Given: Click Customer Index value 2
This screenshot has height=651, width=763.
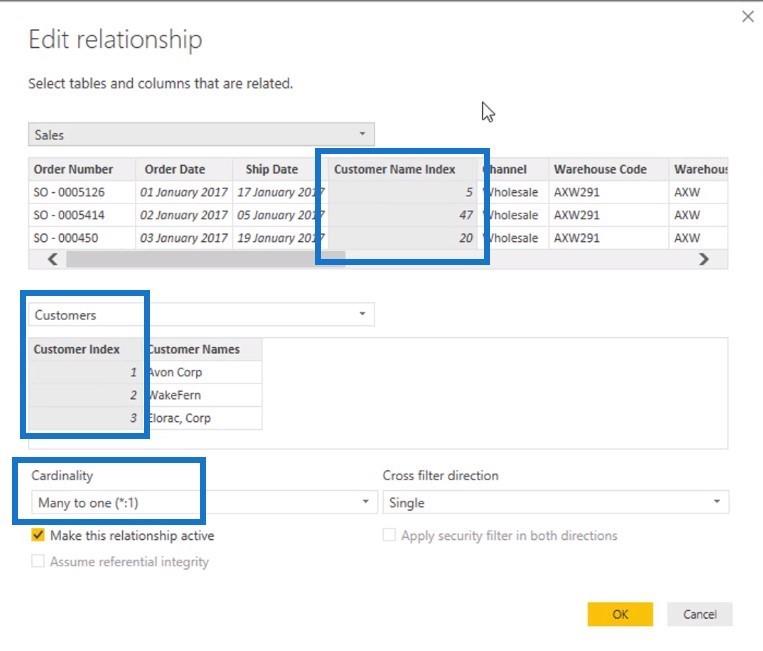Looking at the screenshot, I should click(86, 395).
